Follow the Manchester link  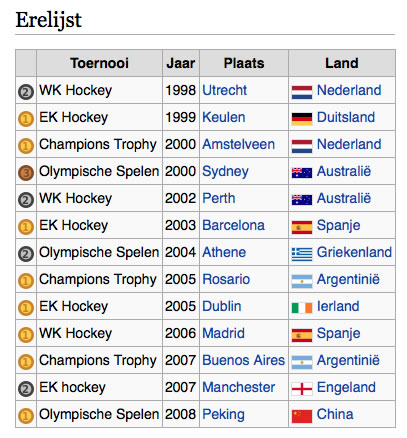pyautogui.click(x=238, y=387)
